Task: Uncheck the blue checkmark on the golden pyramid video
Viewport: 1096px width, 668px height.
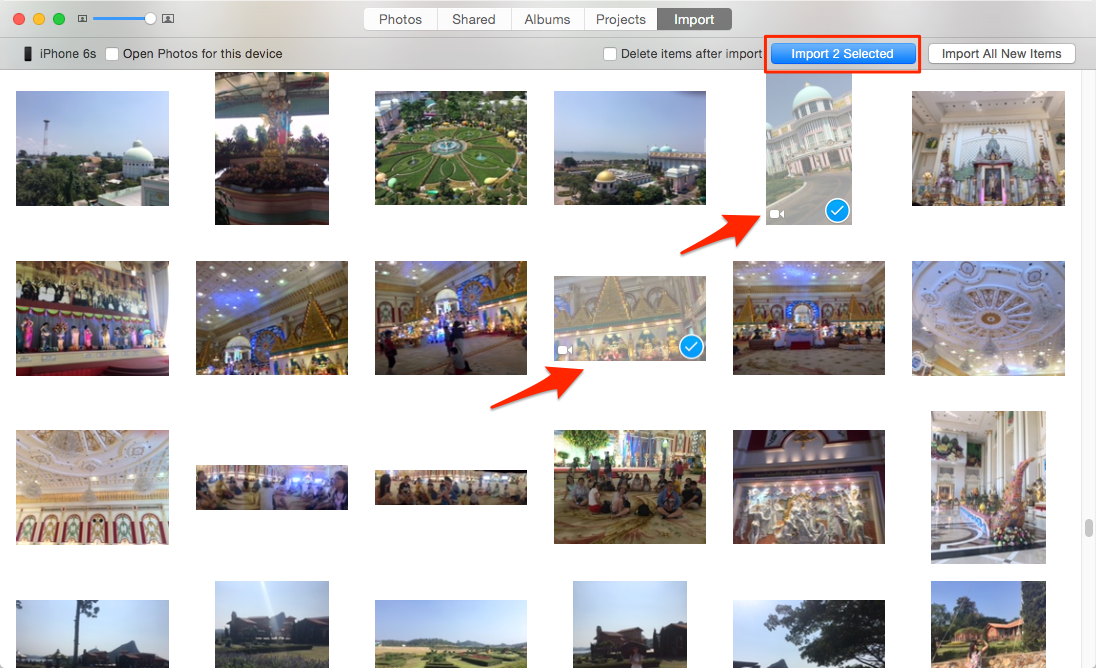Action: point(691,347)
